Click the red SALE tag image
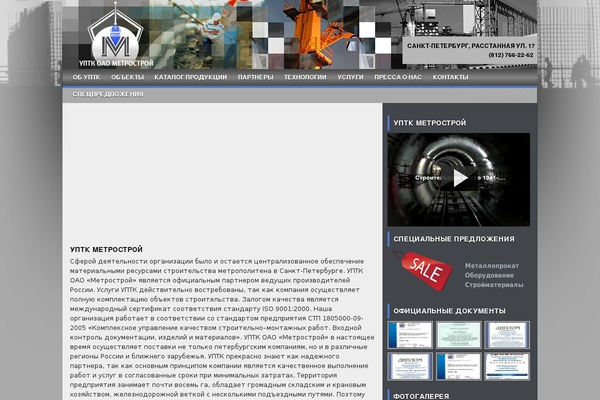 click(x=423, y=270)
